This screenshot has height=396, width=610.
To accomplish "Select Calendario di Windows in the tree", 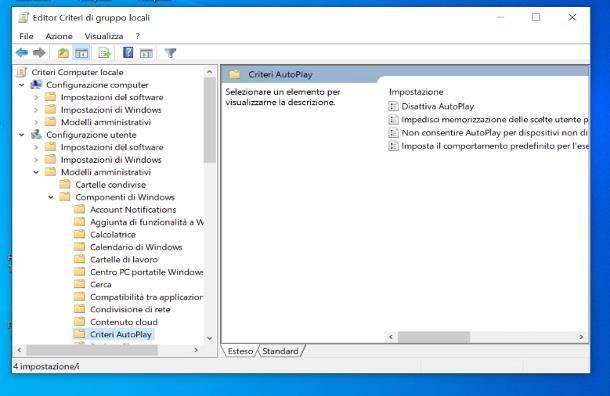I will tap(136, 247).
